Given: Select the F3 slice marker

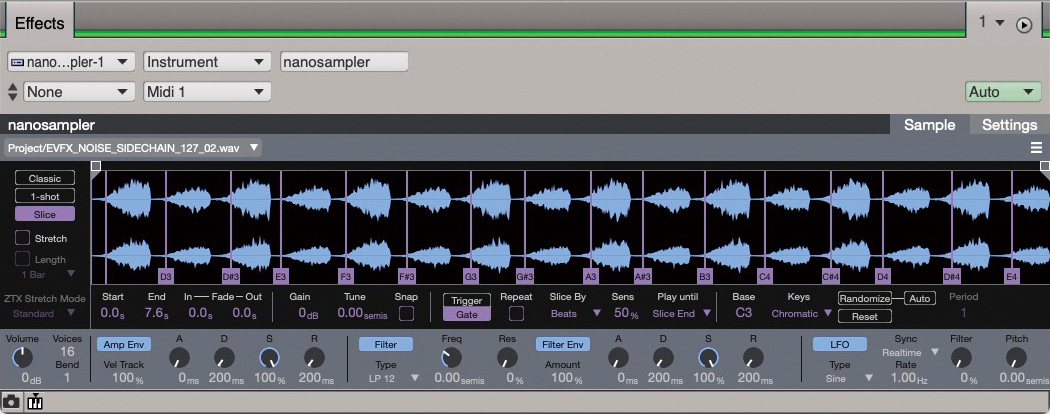Looking at the screenshot, I should (x=346, y=276).
